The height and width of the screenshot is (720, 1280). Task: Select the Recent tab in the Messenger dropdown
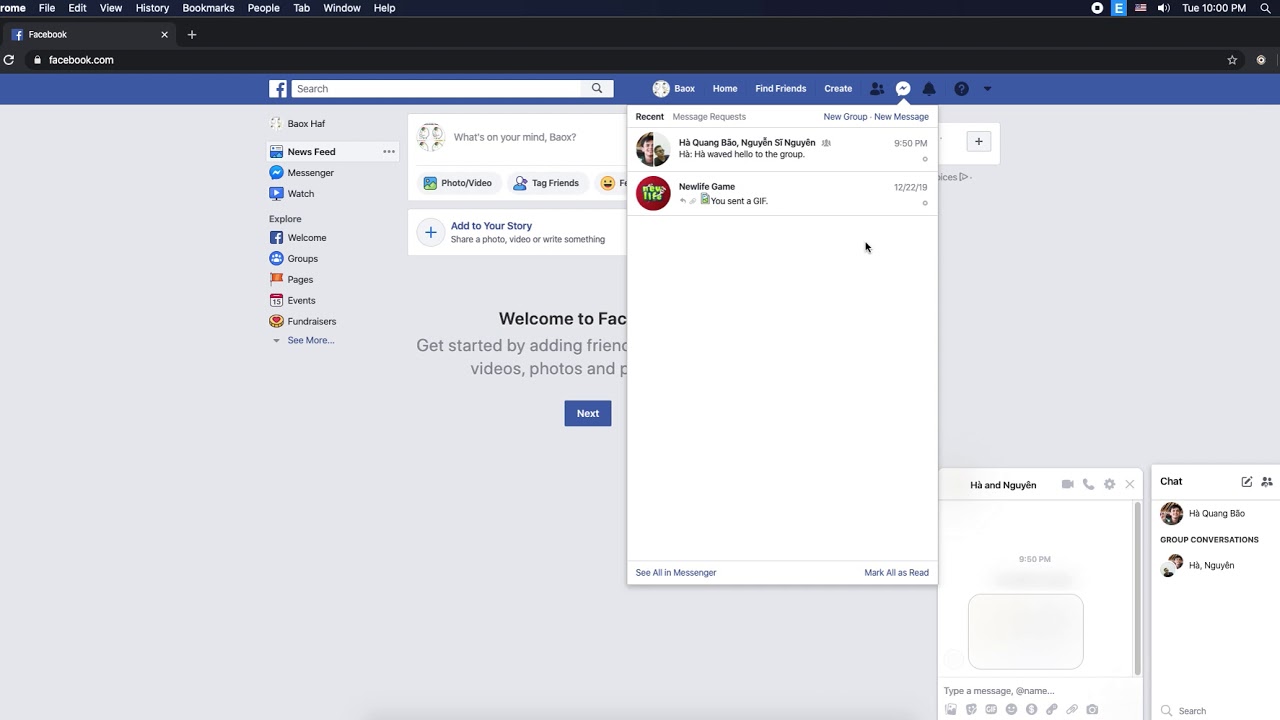(x=650, y=117)
